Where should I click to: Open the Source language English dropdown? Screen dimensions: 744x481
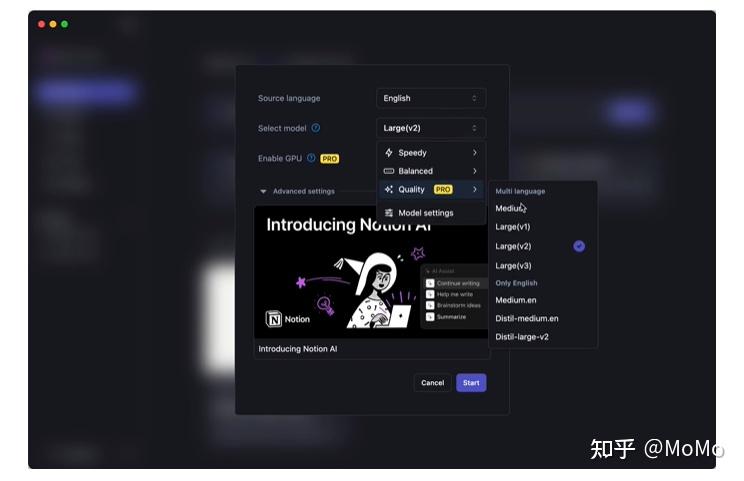[431, 98]
